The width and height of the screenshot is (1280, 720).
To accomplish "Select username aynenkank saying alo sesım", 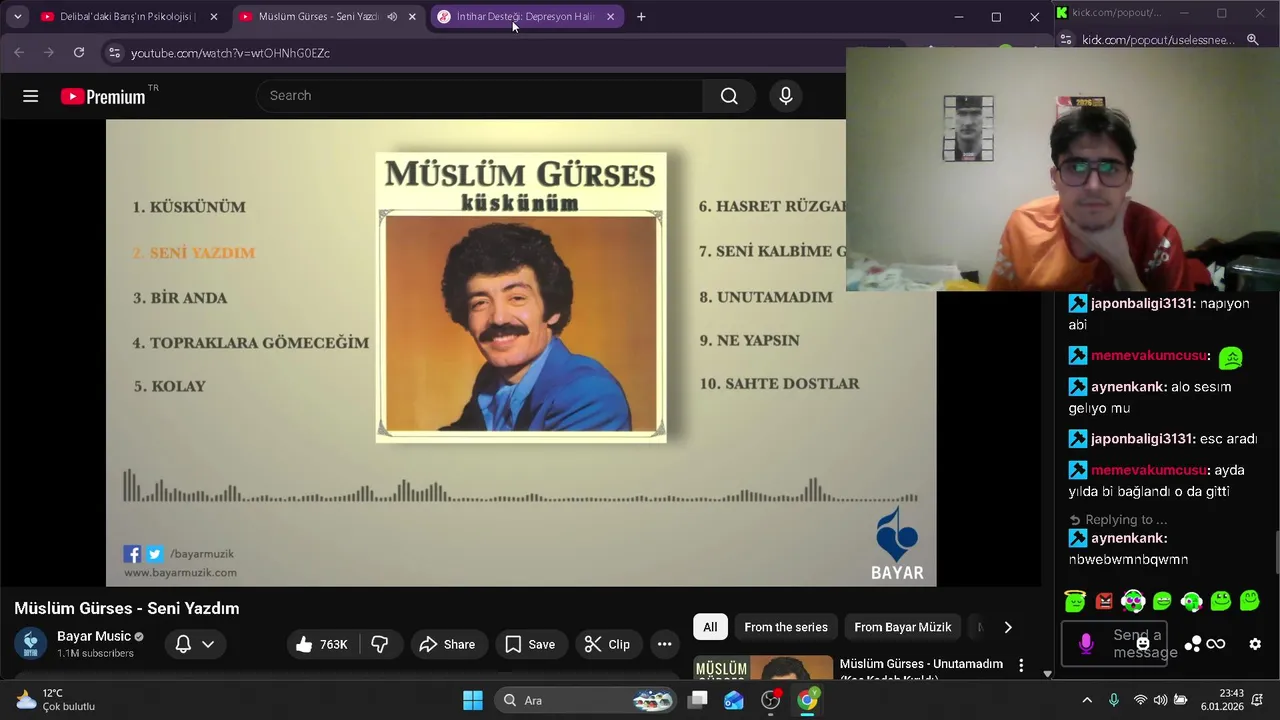I will click(1129, 386).
